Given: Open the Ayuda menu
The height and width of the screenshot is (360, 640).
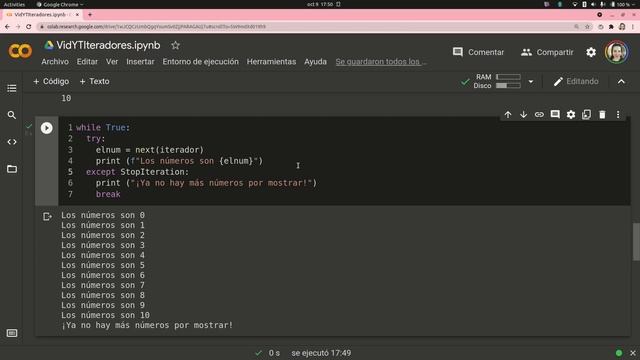Looking at the screenshot, I should [315, 62].
